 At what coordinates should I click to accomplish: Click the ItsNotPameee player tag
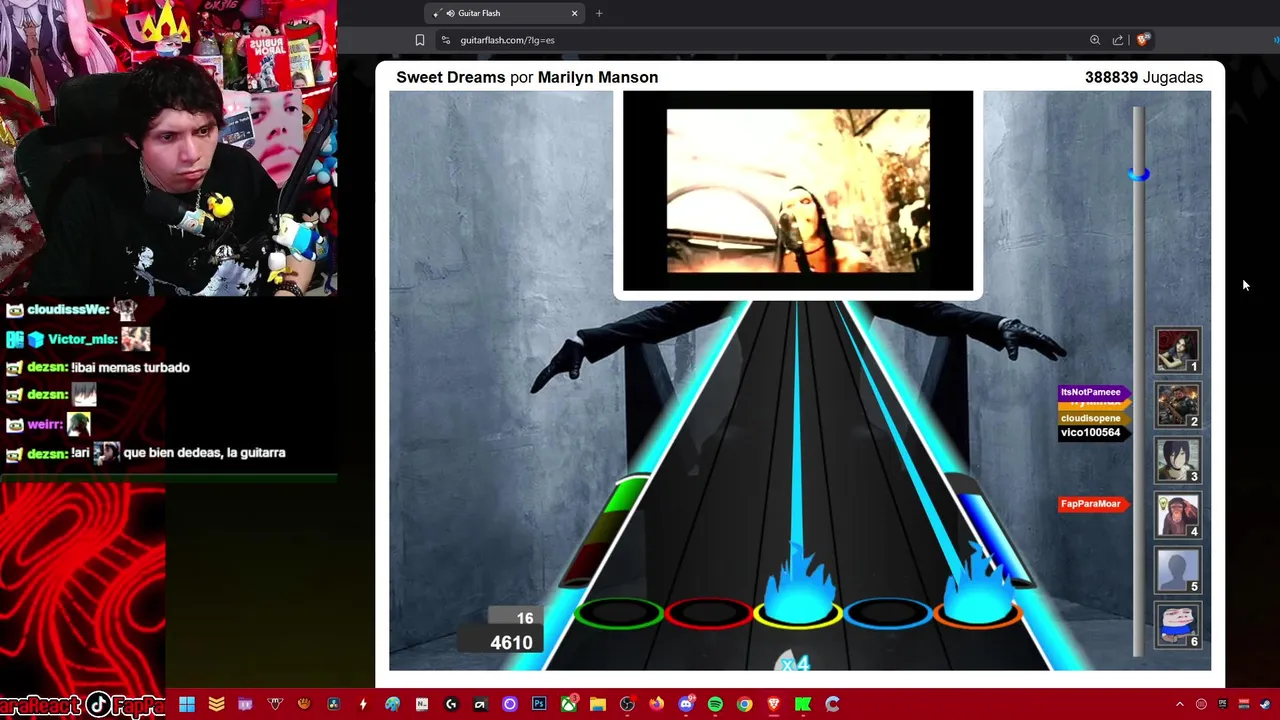coord(1093,392)
